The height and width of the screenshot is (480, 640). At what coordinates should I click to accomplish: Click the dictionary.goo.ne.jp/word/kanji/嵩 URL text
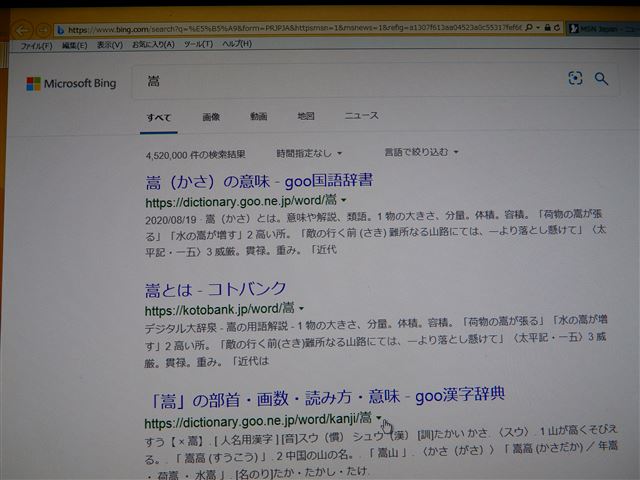tap(258, 420)
